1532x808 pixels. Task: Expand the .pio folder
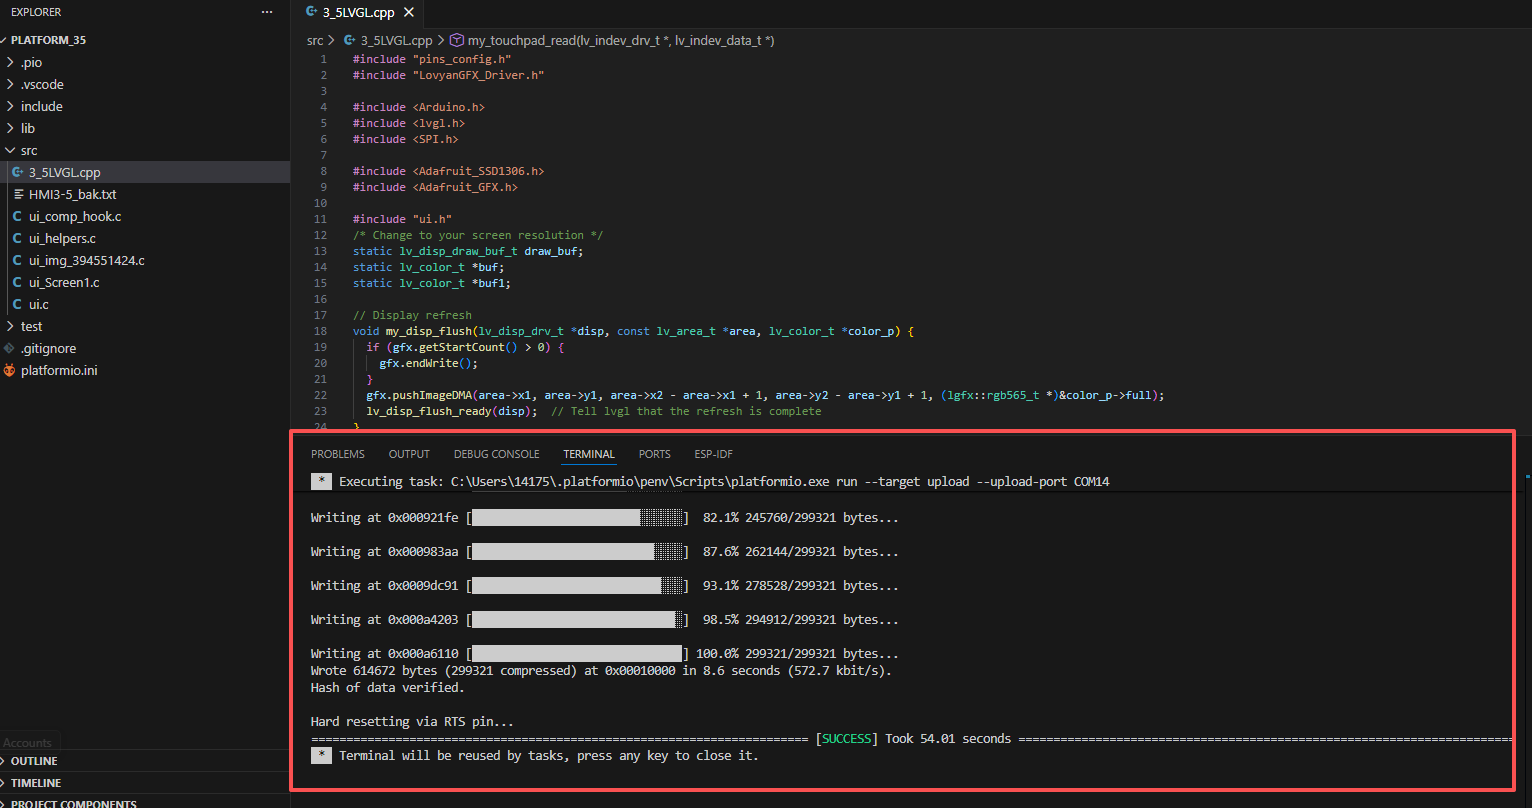point(31,62)
